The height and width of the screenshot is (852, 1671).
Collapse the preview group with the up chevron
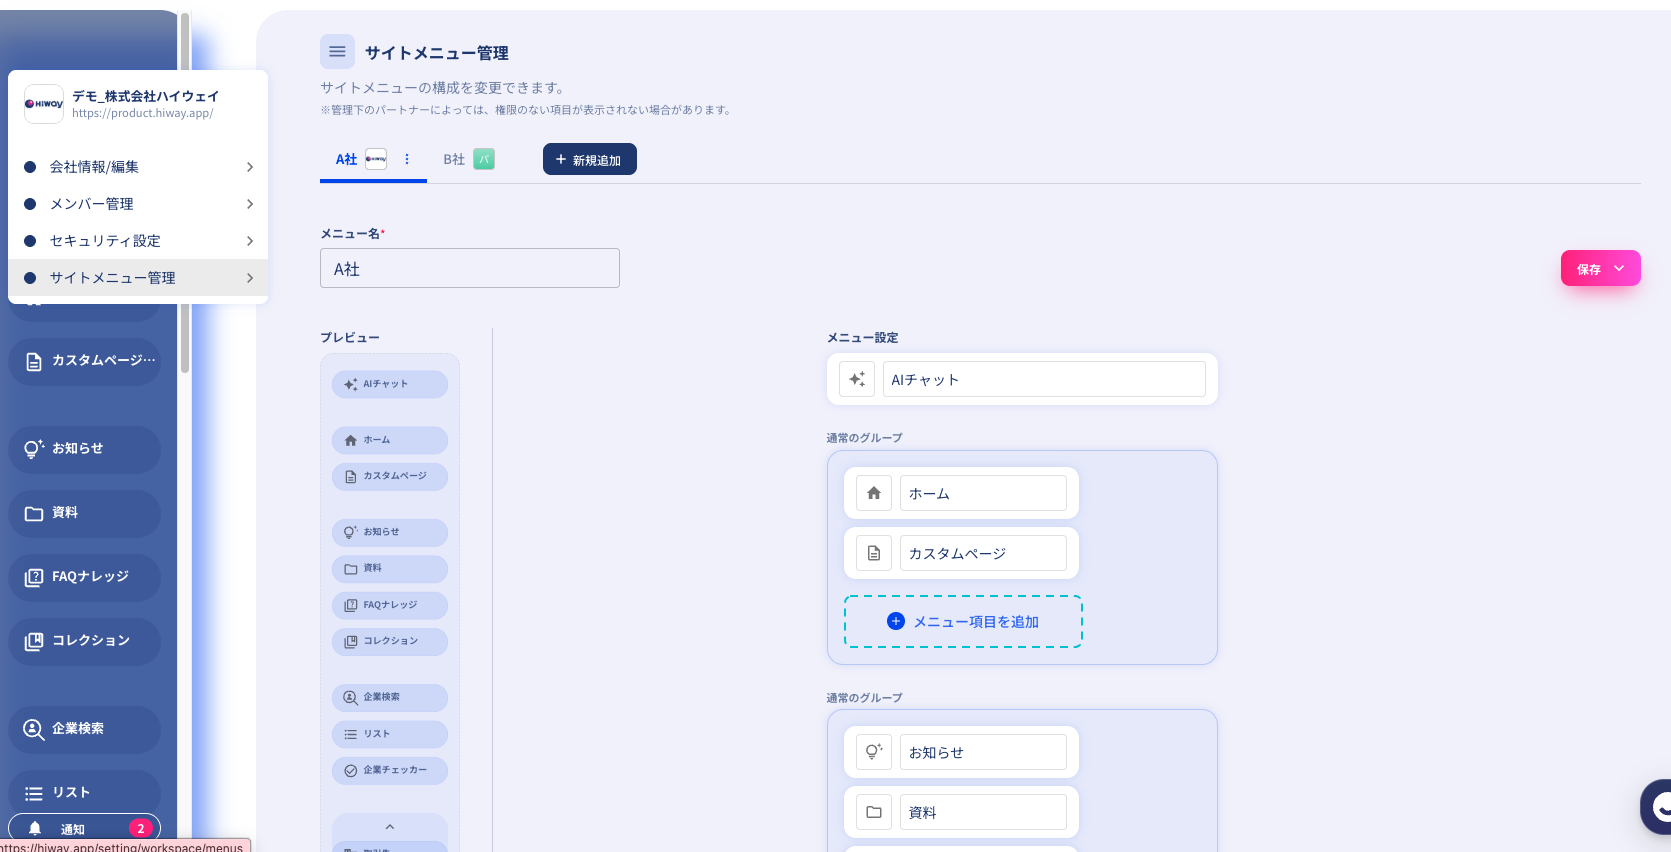[390, 827]
